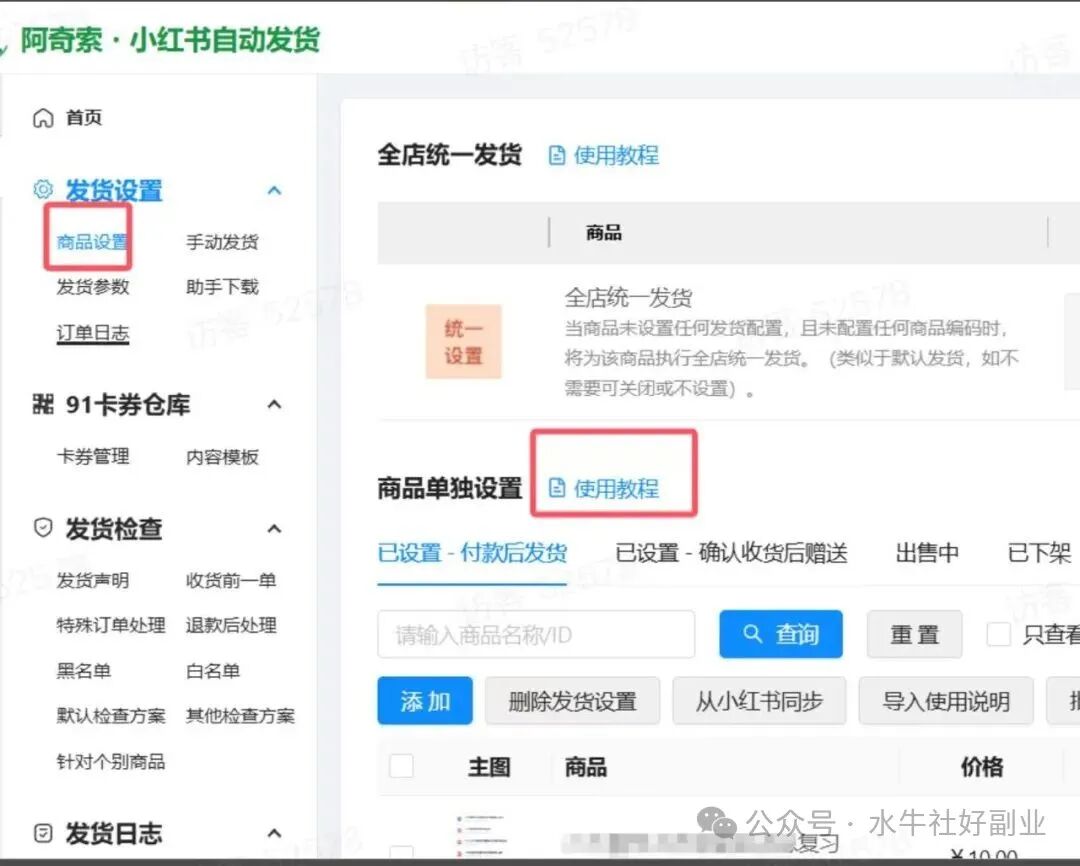
Task: Open 特殊订单处理 in the sidebar
Action: 111,625
